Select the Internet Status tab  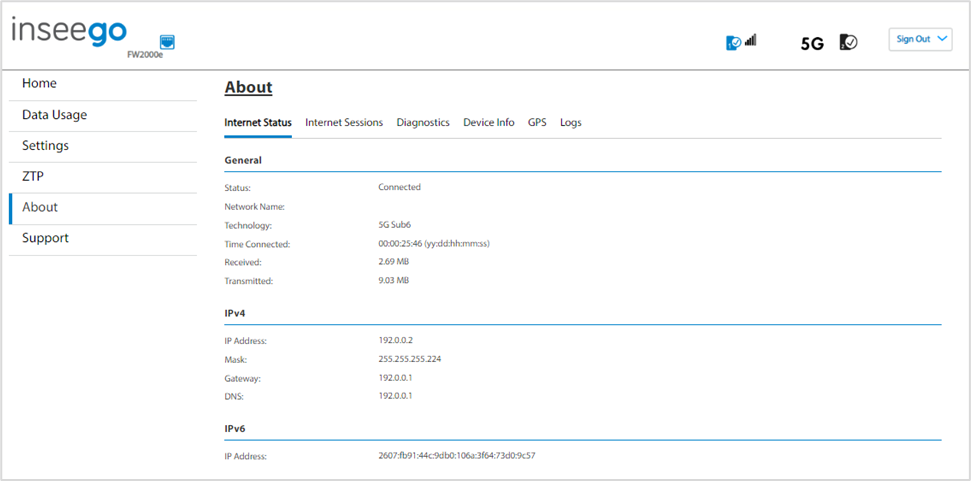258,123
